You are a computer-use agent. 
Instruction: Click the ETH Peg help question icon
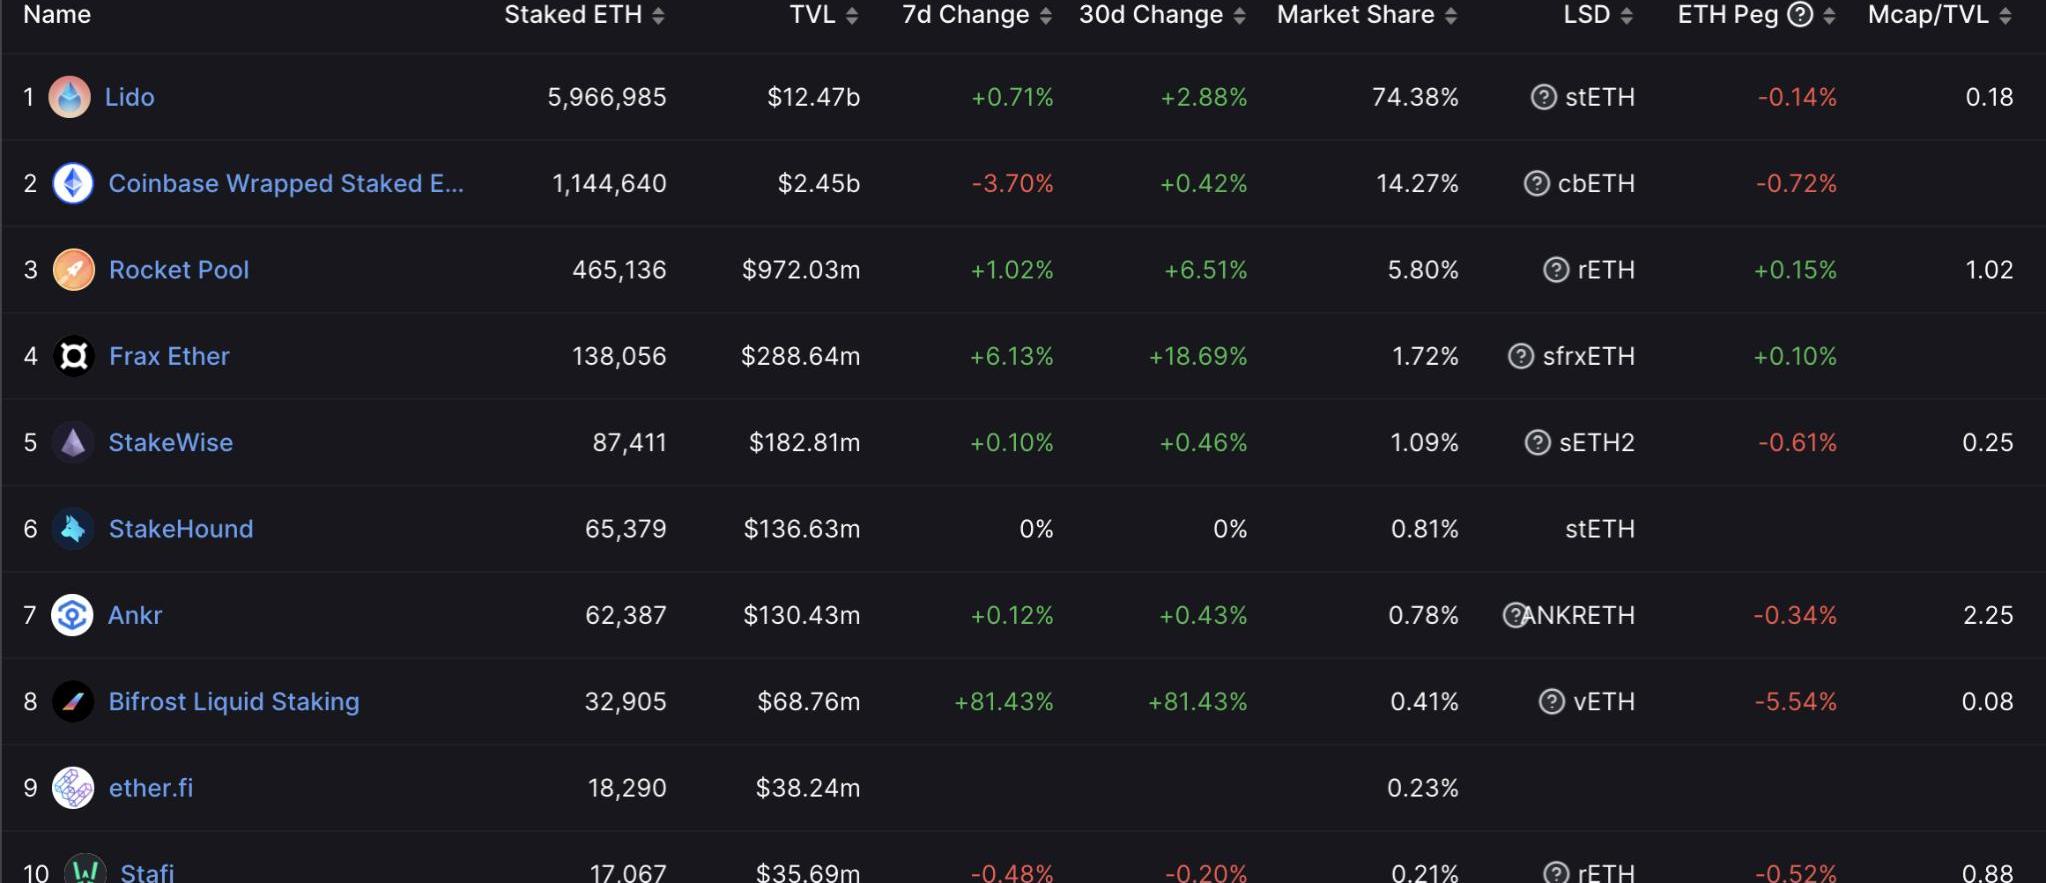coord(1800,15)
